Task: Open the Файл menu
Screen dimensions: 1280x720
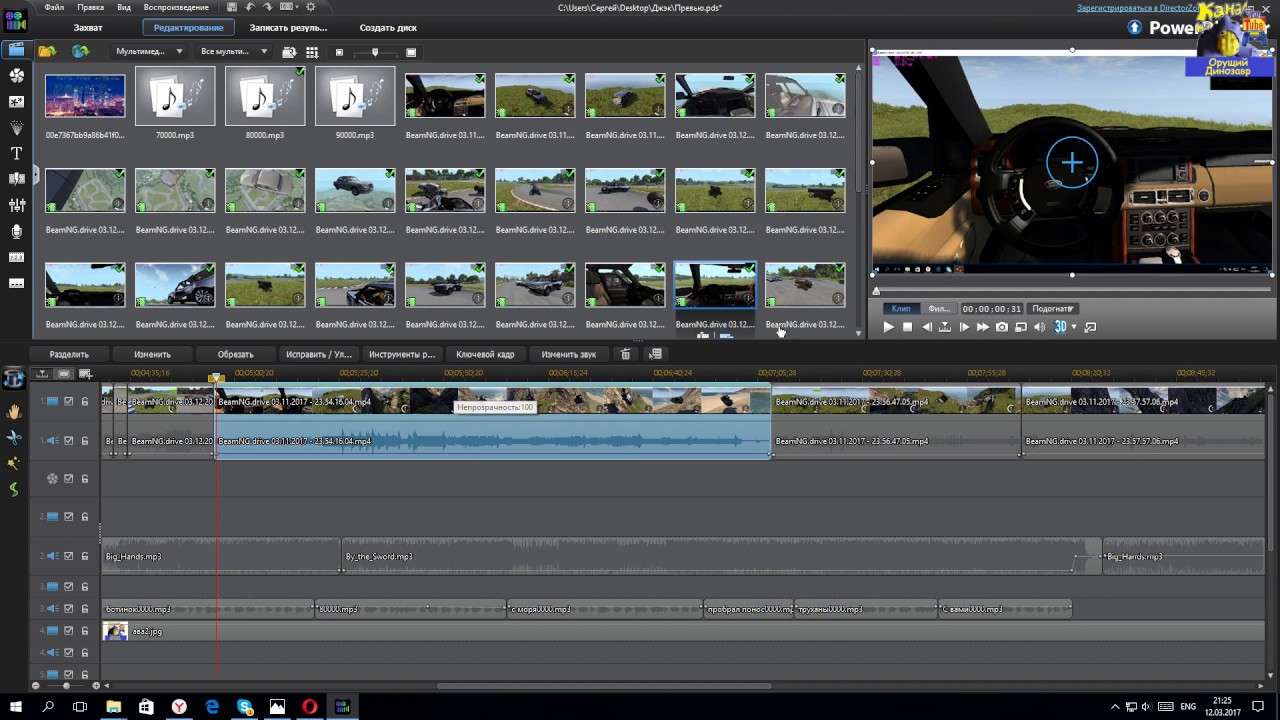Action: coord(54,7)
